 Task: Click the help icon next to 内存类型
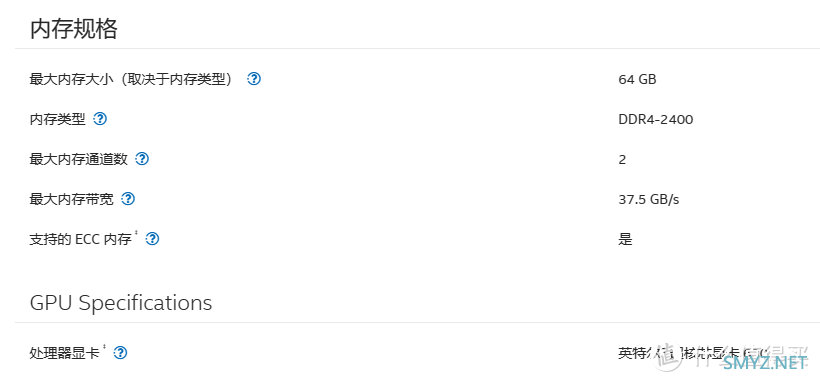click(100, 119)
